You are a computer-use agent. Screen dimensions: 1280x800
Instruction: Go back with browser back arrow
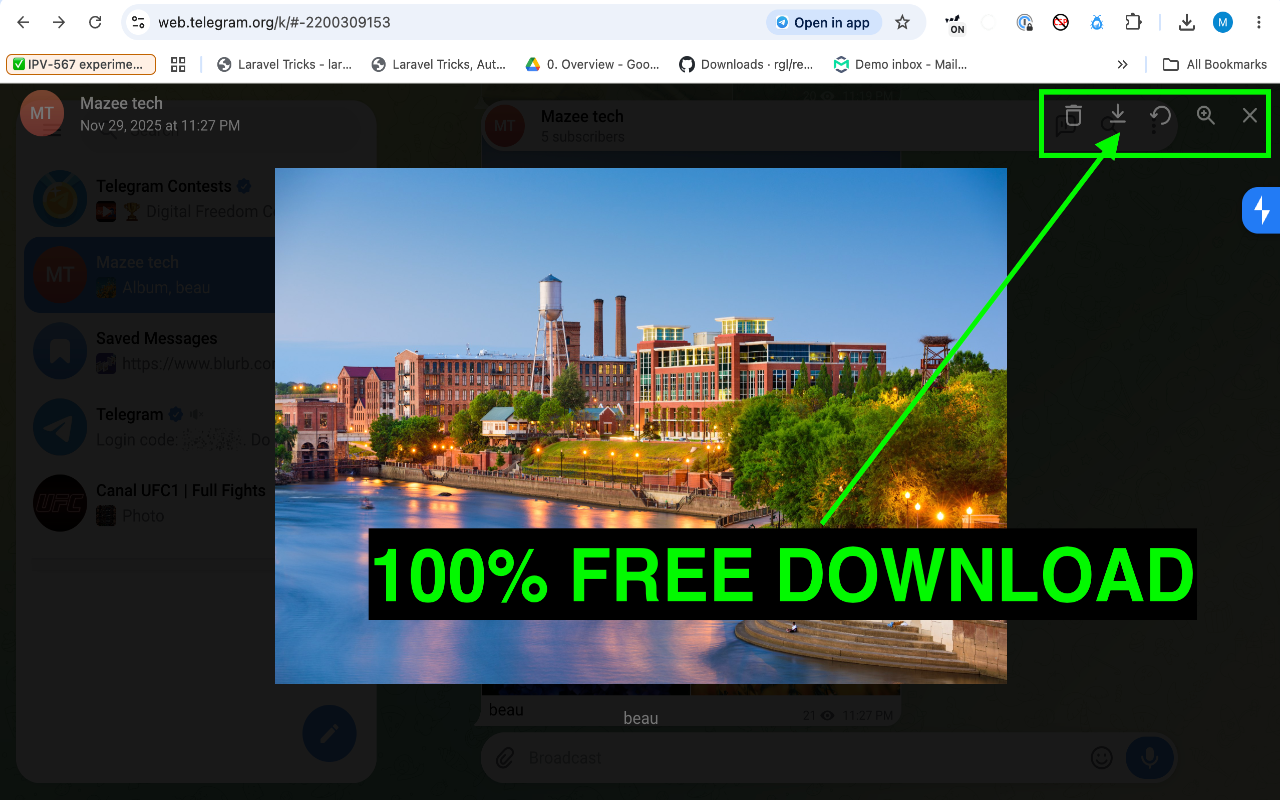[x=23, y=22]
